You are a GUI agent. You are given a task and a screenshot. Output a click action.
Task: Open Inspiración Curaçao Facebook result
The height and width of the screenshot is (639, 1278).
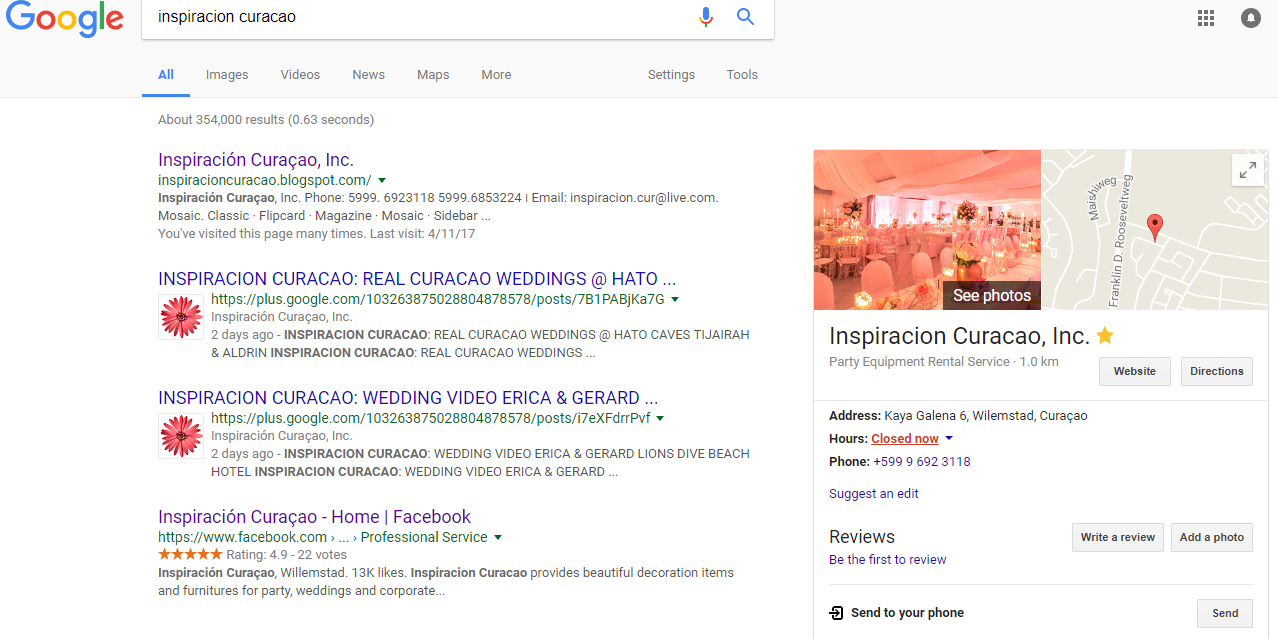tap(314, 517)
